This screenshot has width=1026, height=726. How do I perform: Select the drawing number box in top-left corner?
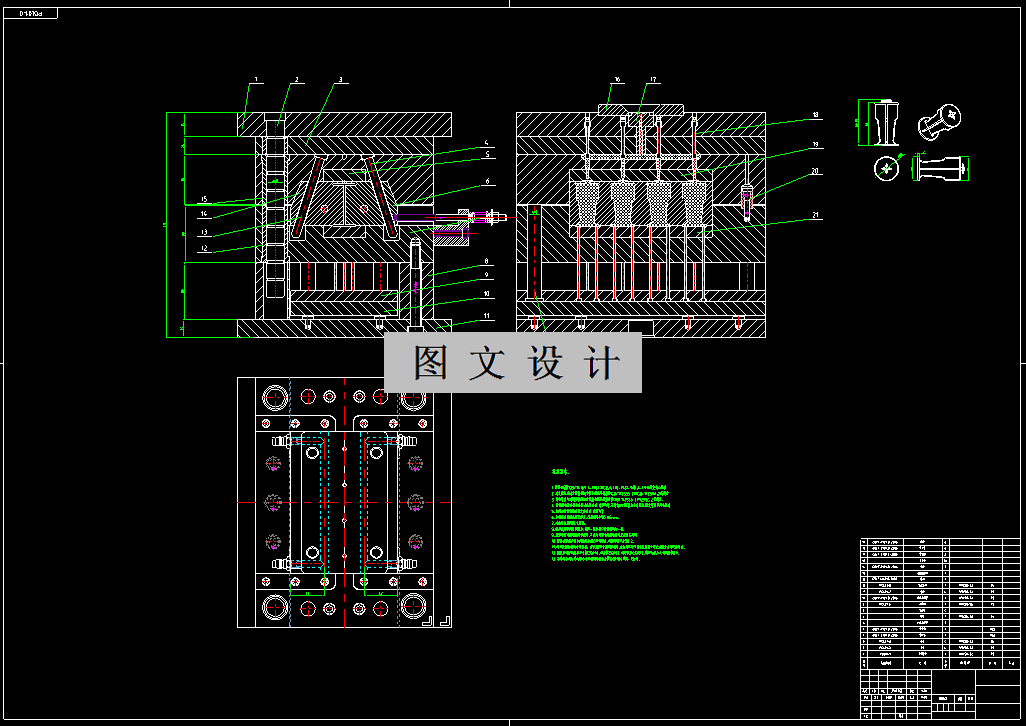pos(31,13)
